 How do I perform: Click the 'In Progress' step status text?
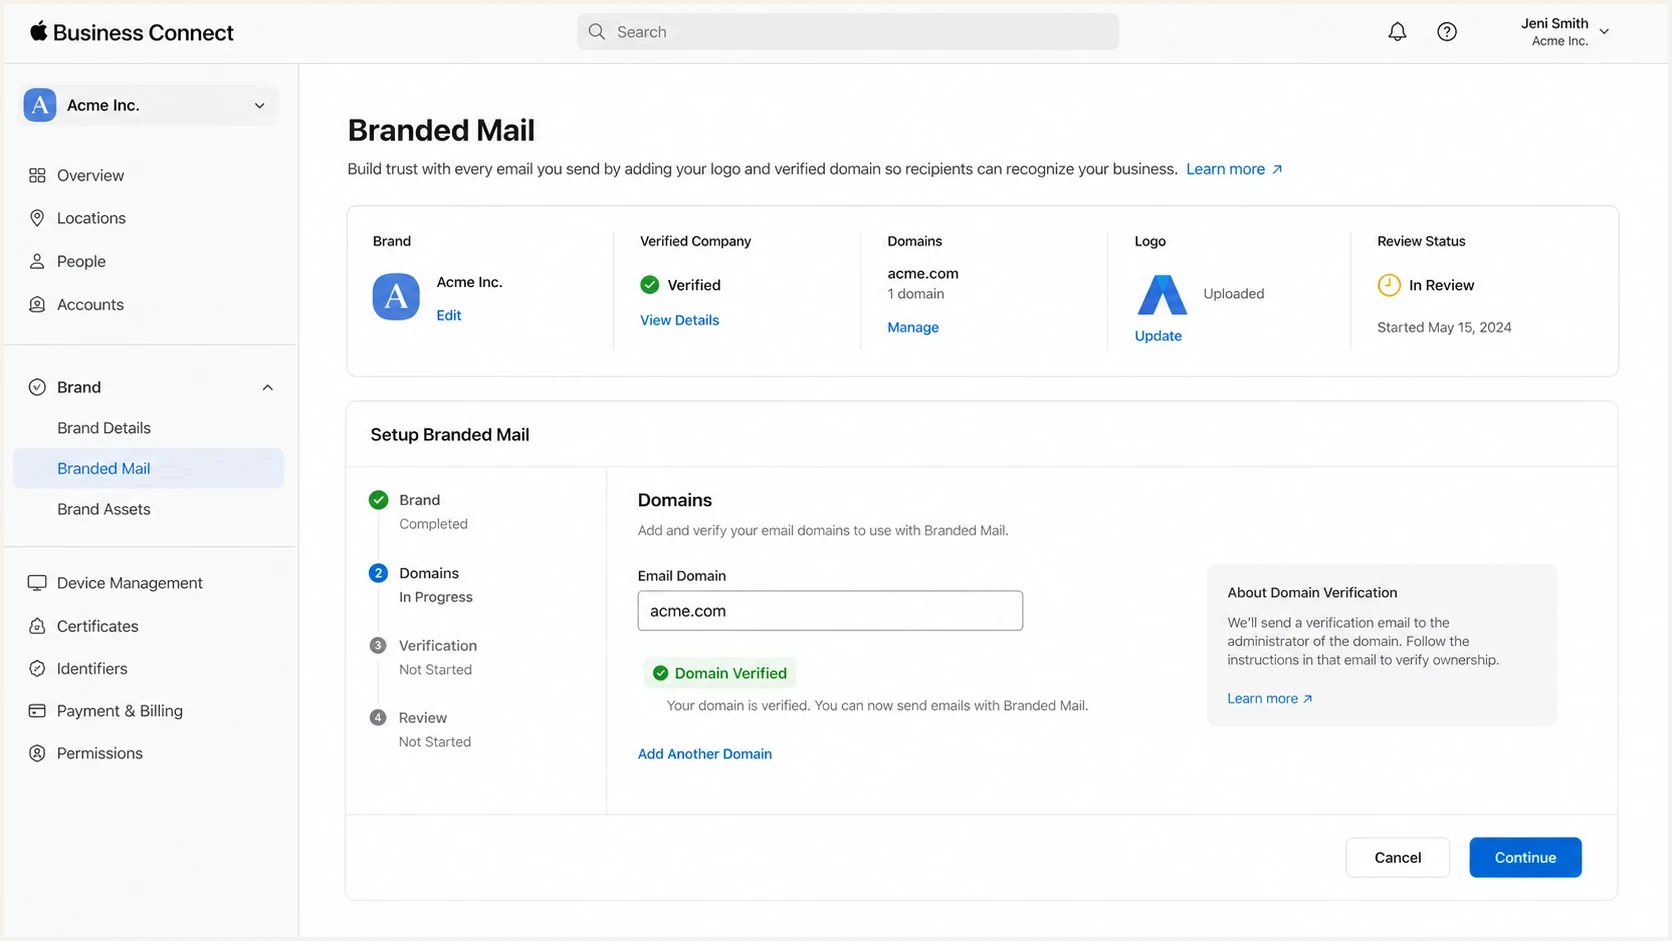coord(436,597)
